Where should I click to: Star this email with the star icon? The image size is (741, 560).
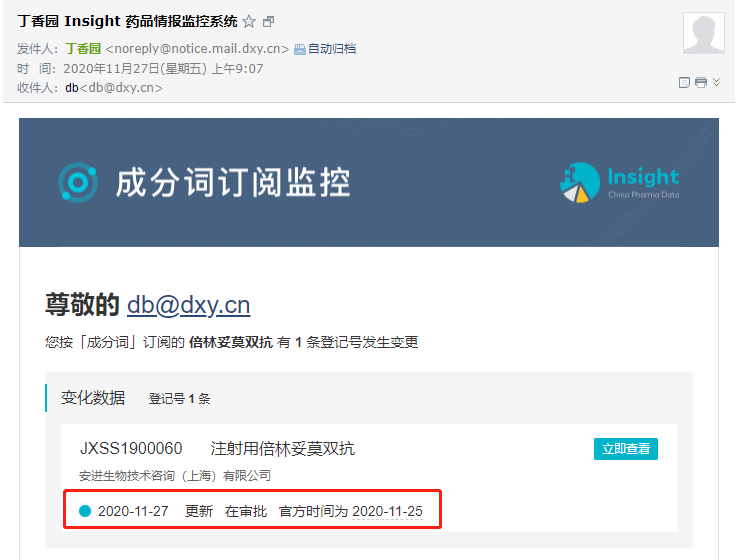249,22
